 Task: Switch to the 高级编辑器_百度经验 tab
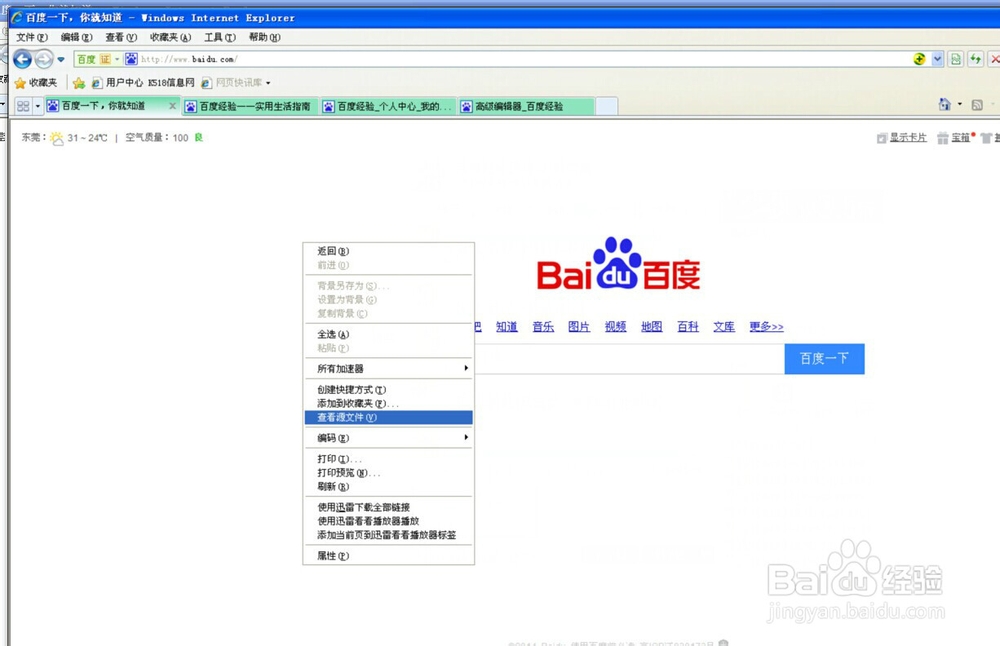click(x=526, y=106)
